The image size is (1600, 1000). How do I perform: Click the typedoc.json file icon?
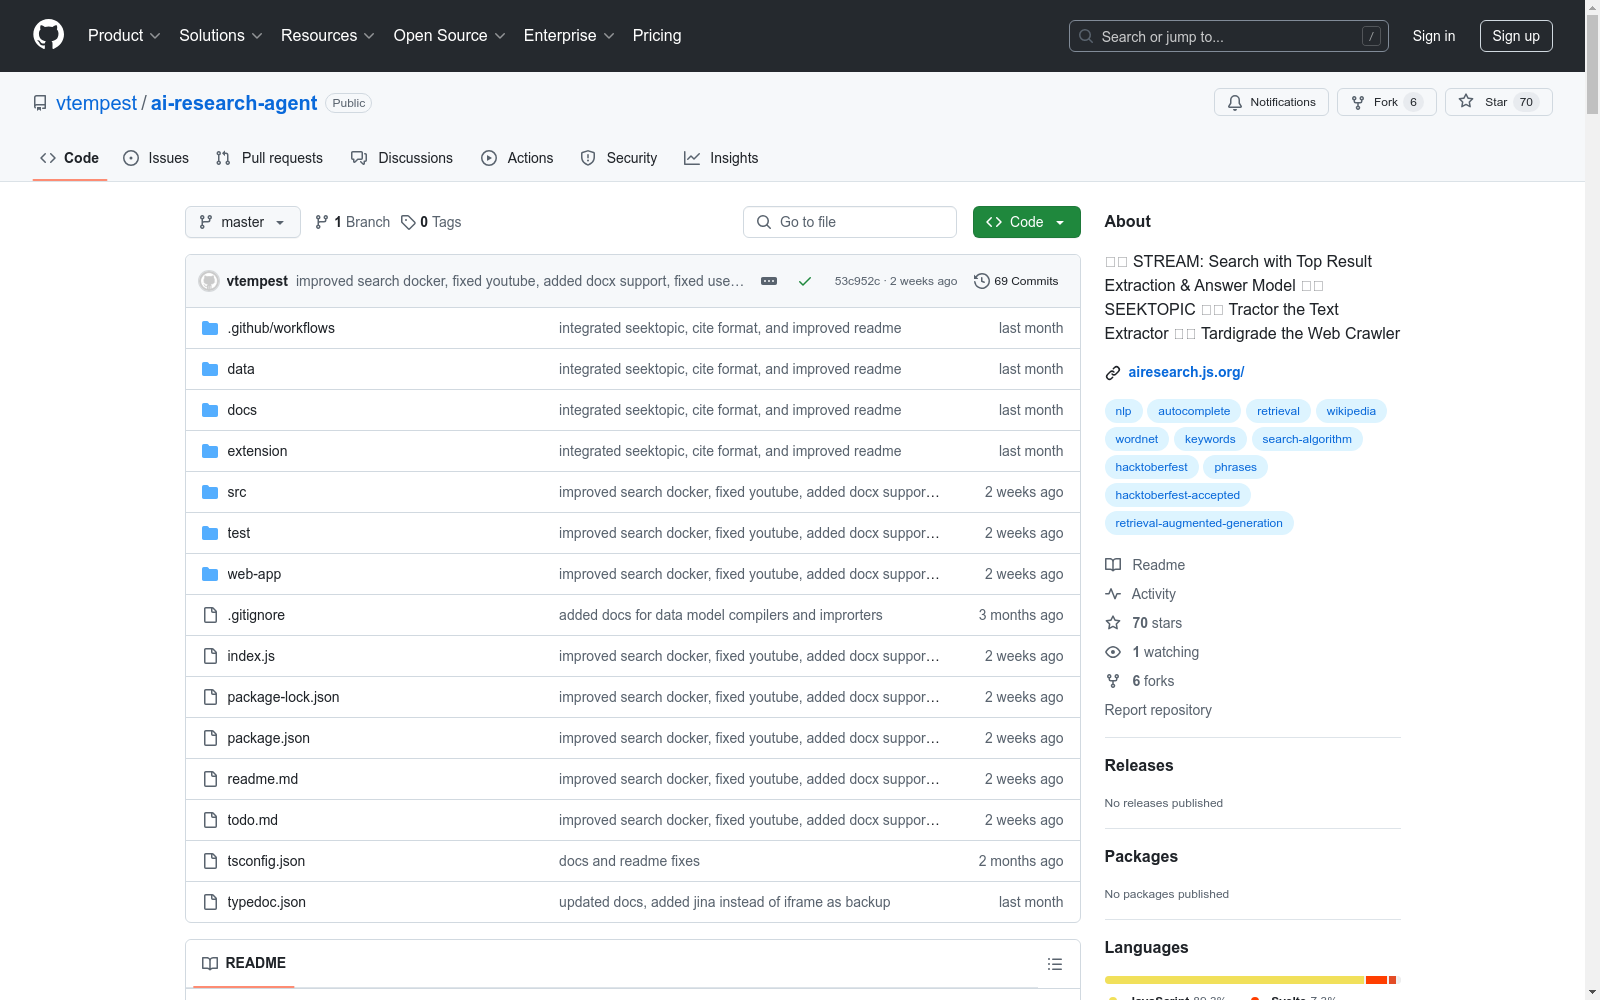pyautogui.click(x=210, y=902)
